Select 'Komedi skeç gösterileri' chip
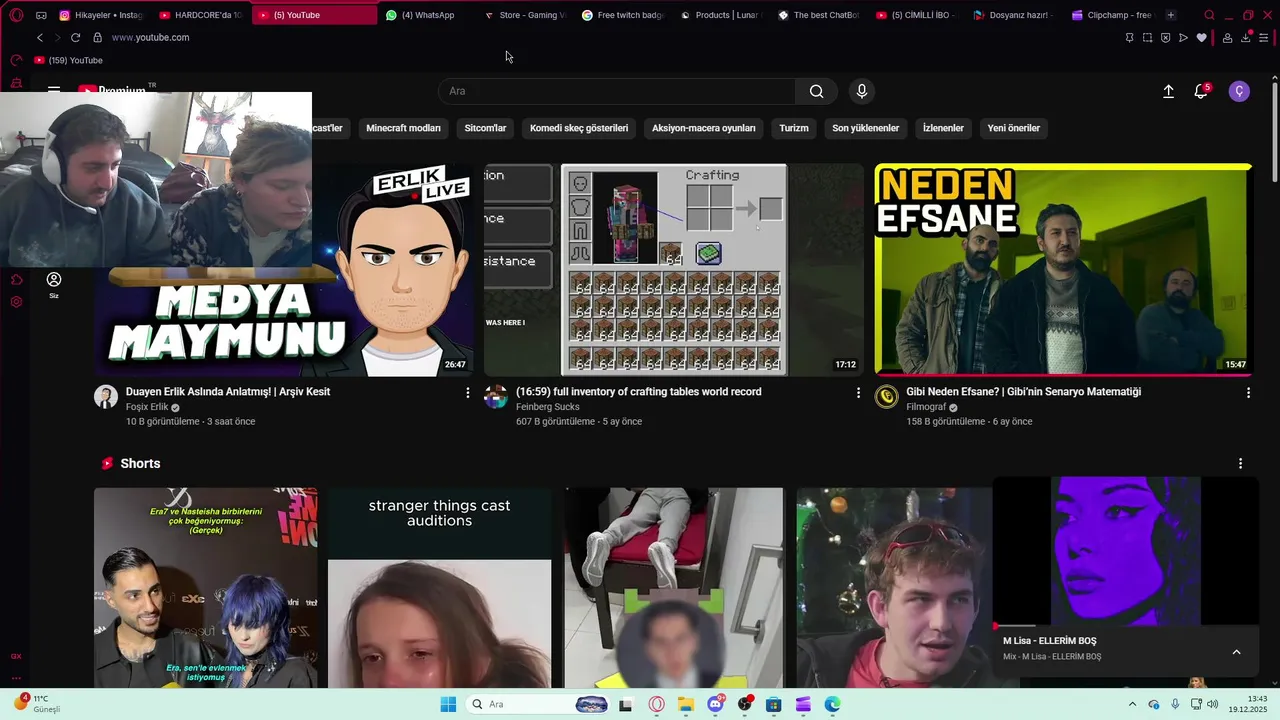The image size is (1280, 720). coord(579,128)
